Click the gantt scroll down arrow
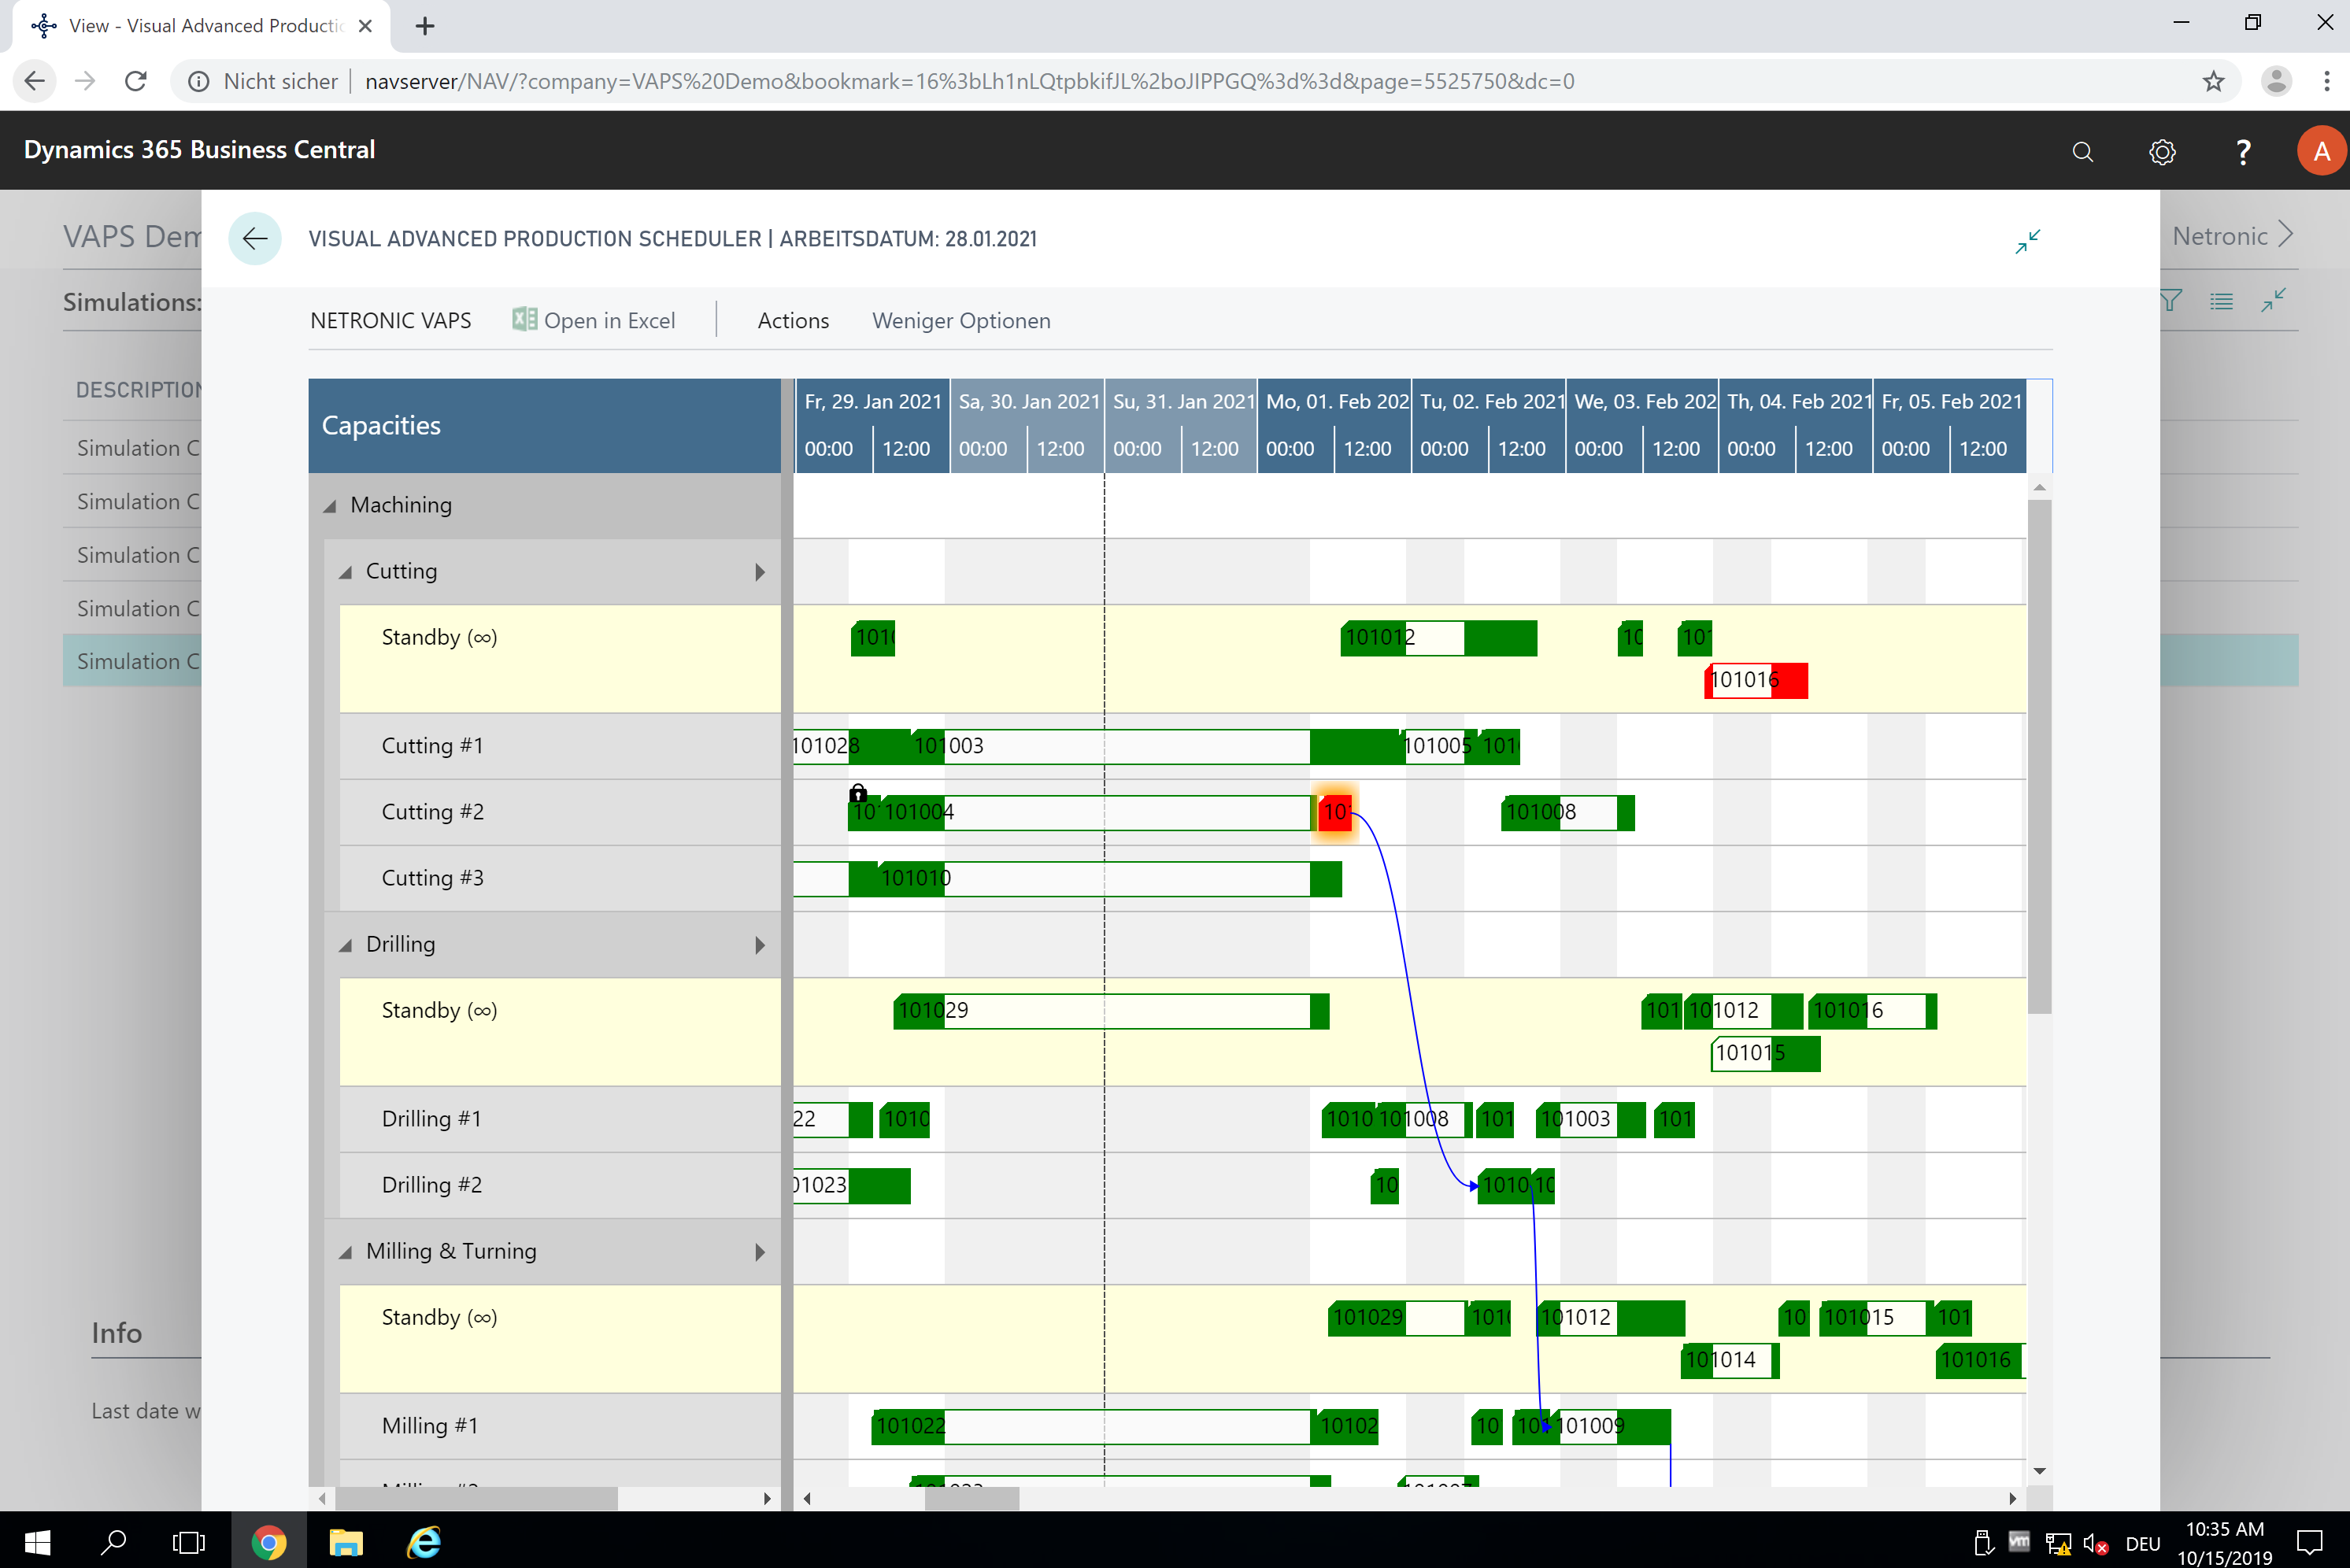Viewport: 2350px width, 1568px height. [x=2039, y=1471]
